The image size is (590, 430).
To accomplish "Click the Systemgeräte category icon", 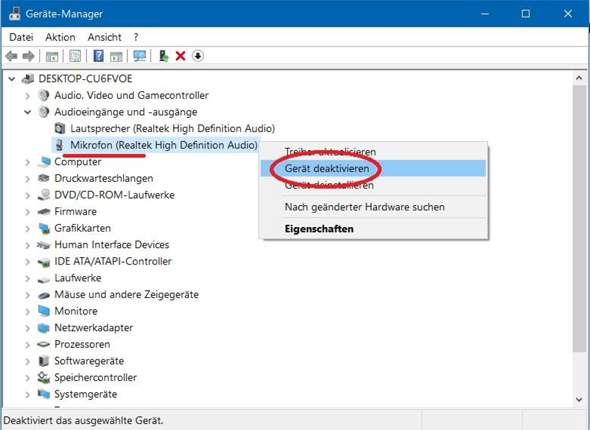I will pos(44,394).
